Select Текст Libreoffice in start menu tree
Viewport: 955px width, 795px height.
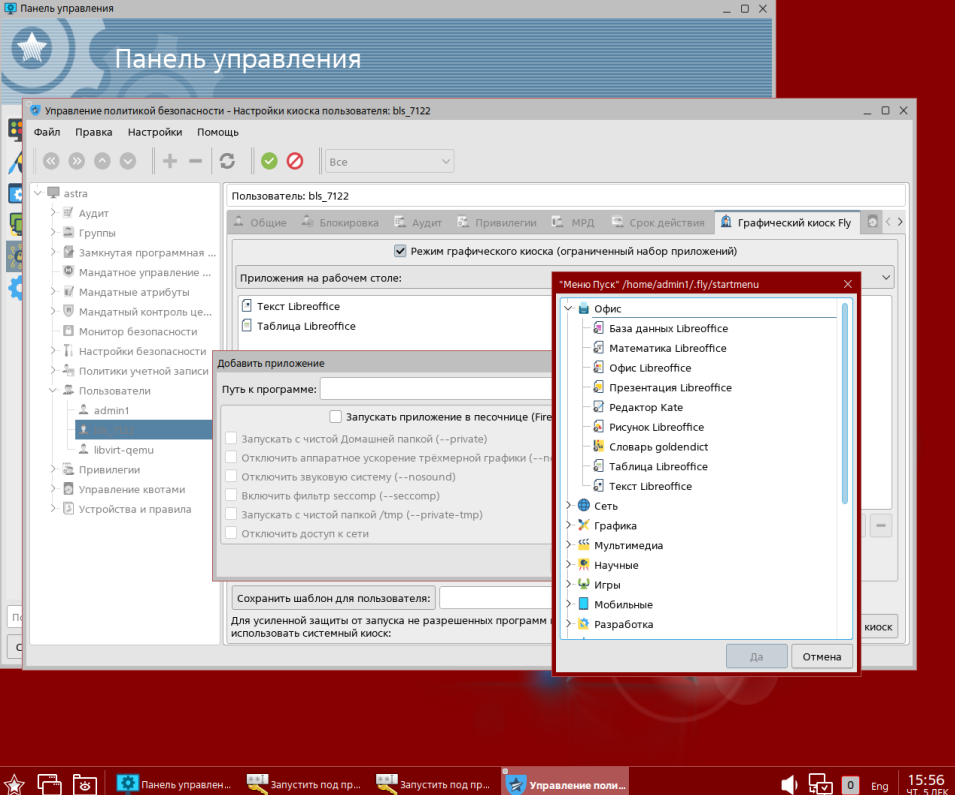[650, 486]
